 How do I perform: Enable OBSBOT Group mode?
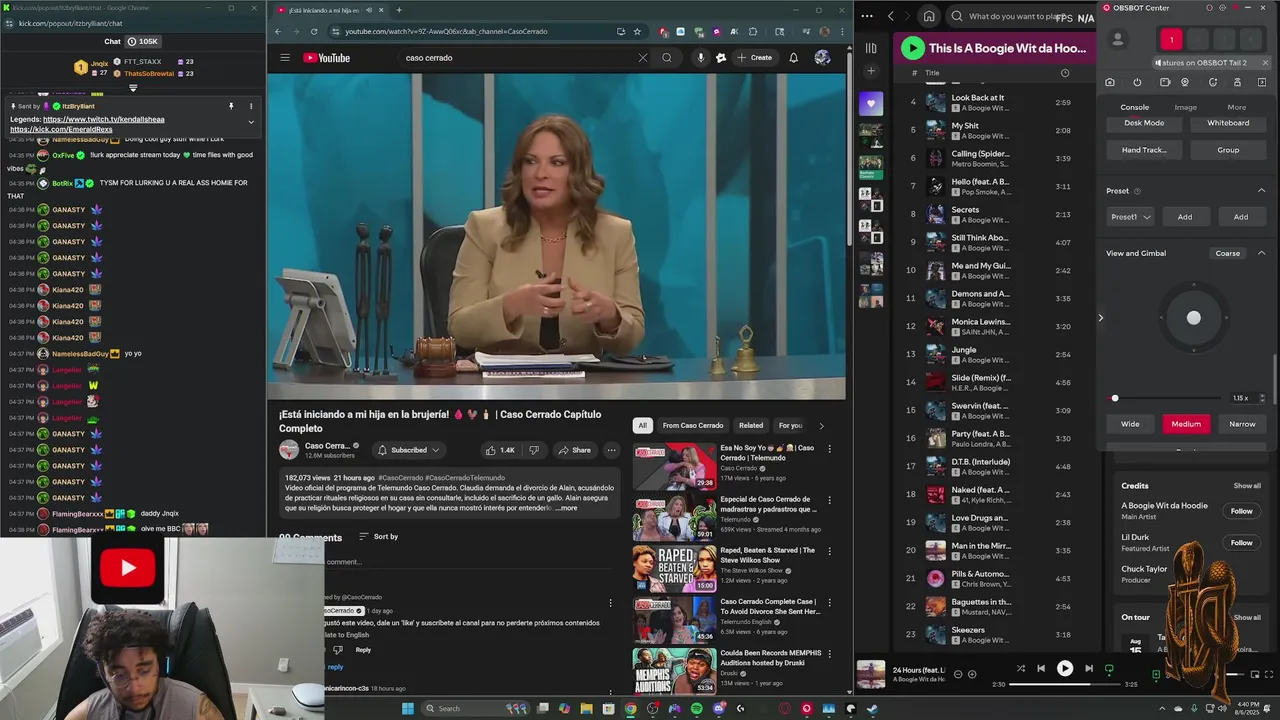(x=1228, y=150)
